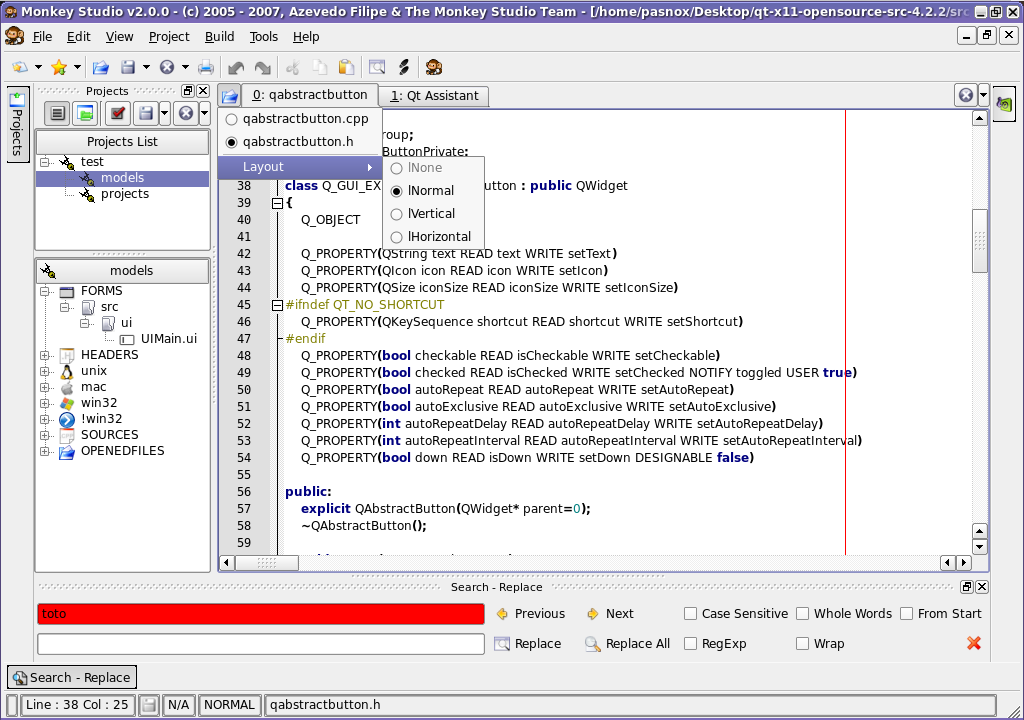Viewport: 1024px width, 720px height.
Task: Click the cut scissors icon
Action: pyautogui.click(x=293, y=67)
